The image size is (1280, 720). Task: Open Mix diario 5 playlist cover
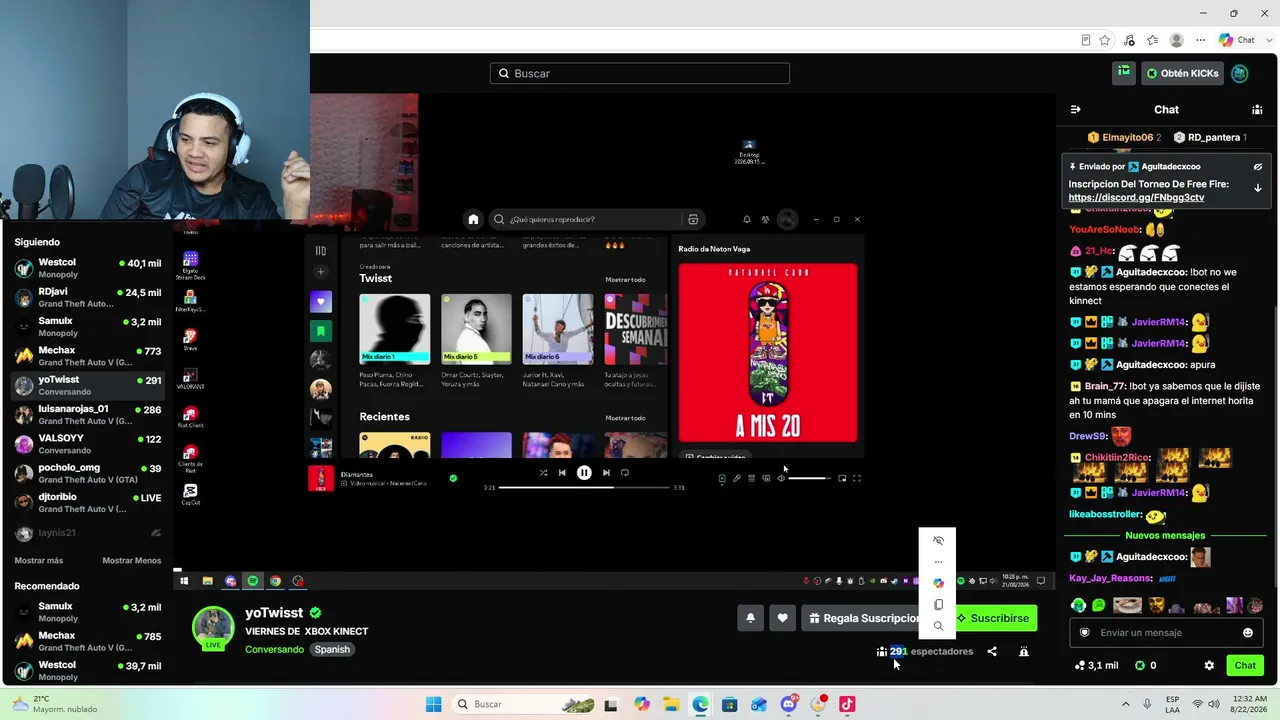(476, 329)
